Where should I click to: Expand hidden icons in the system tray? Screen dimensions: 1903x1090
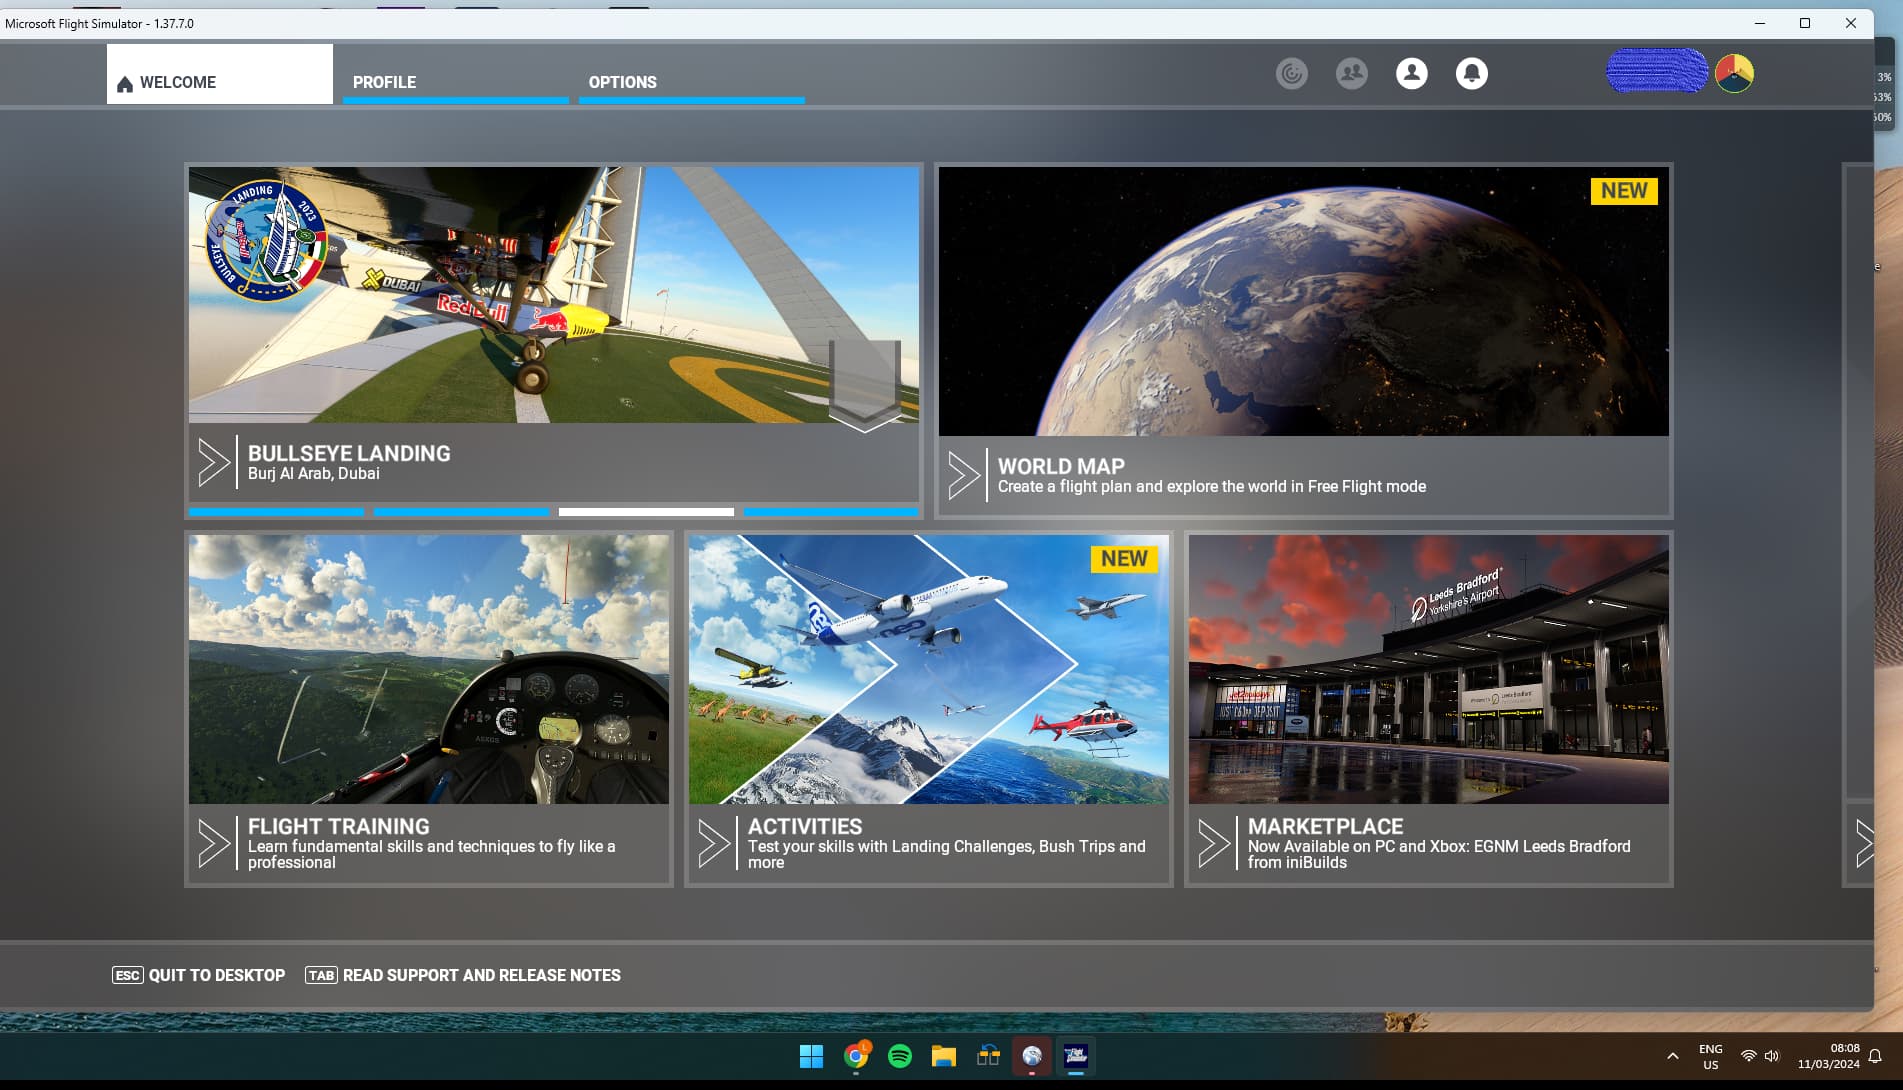[x=1671, y=1055]
